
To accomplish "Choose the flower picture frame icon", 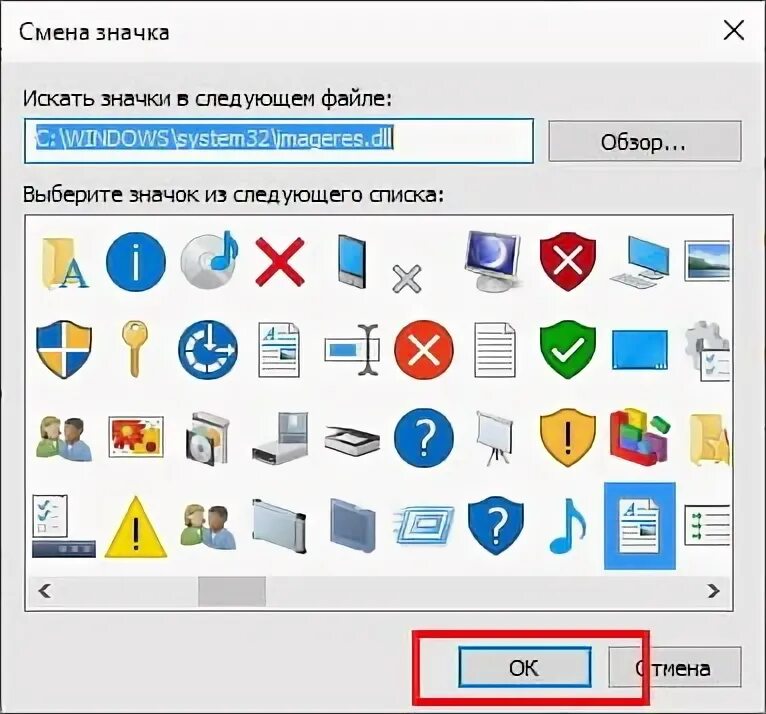I will click(x=135, y=437).
